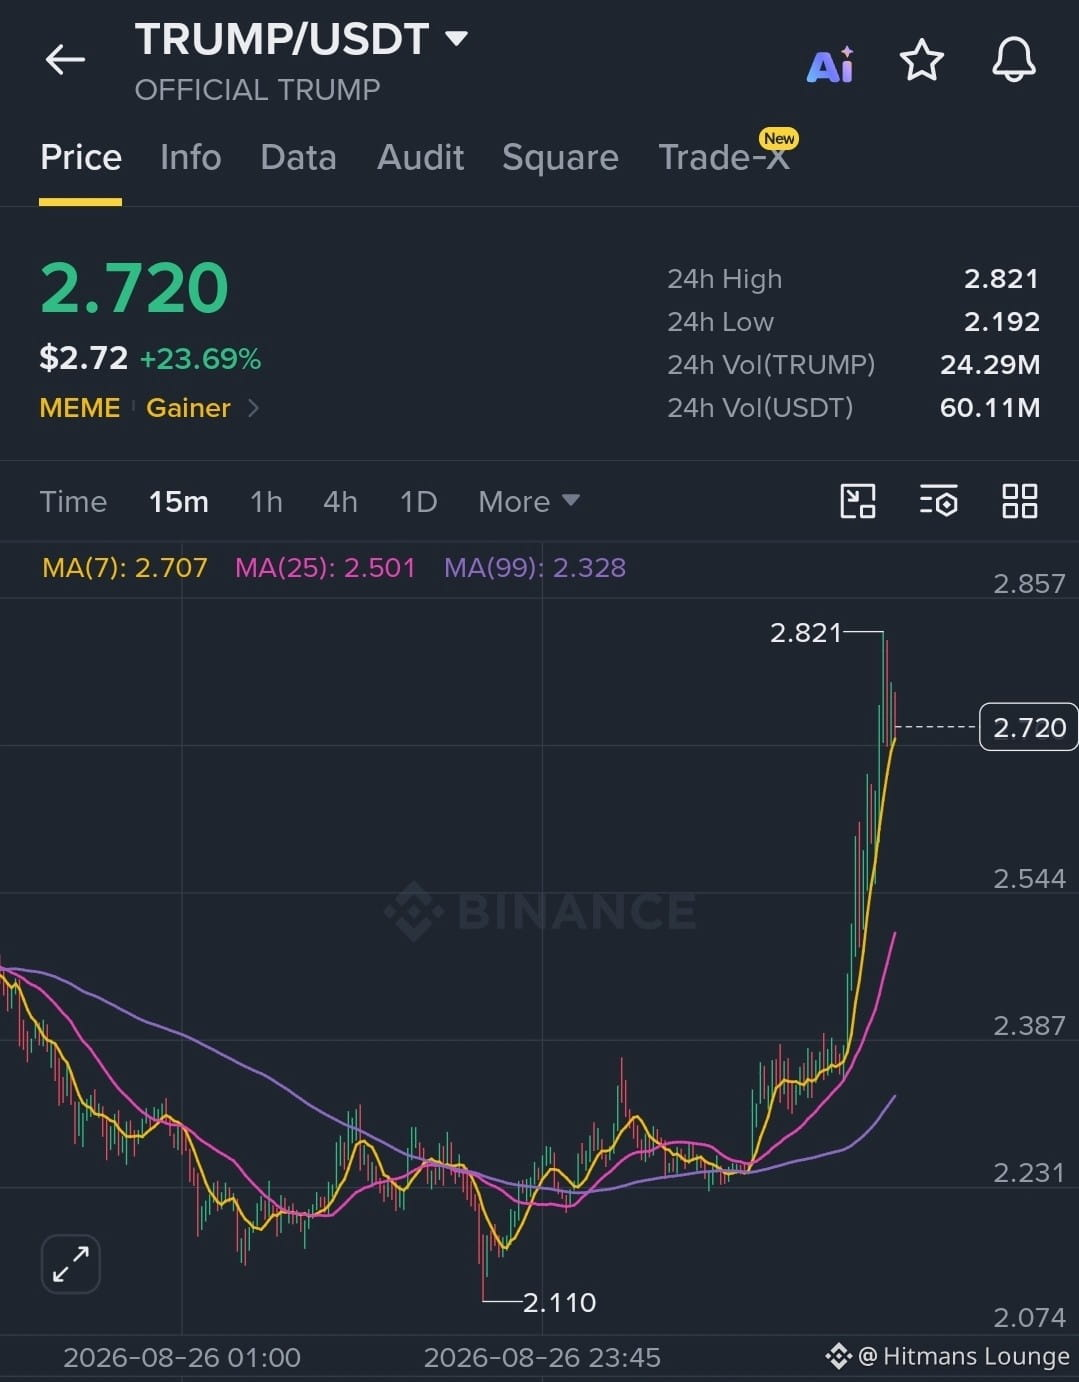The image size is (1079, 1382).
Task: Open the MEME tag link
Action: click(80, 408)
